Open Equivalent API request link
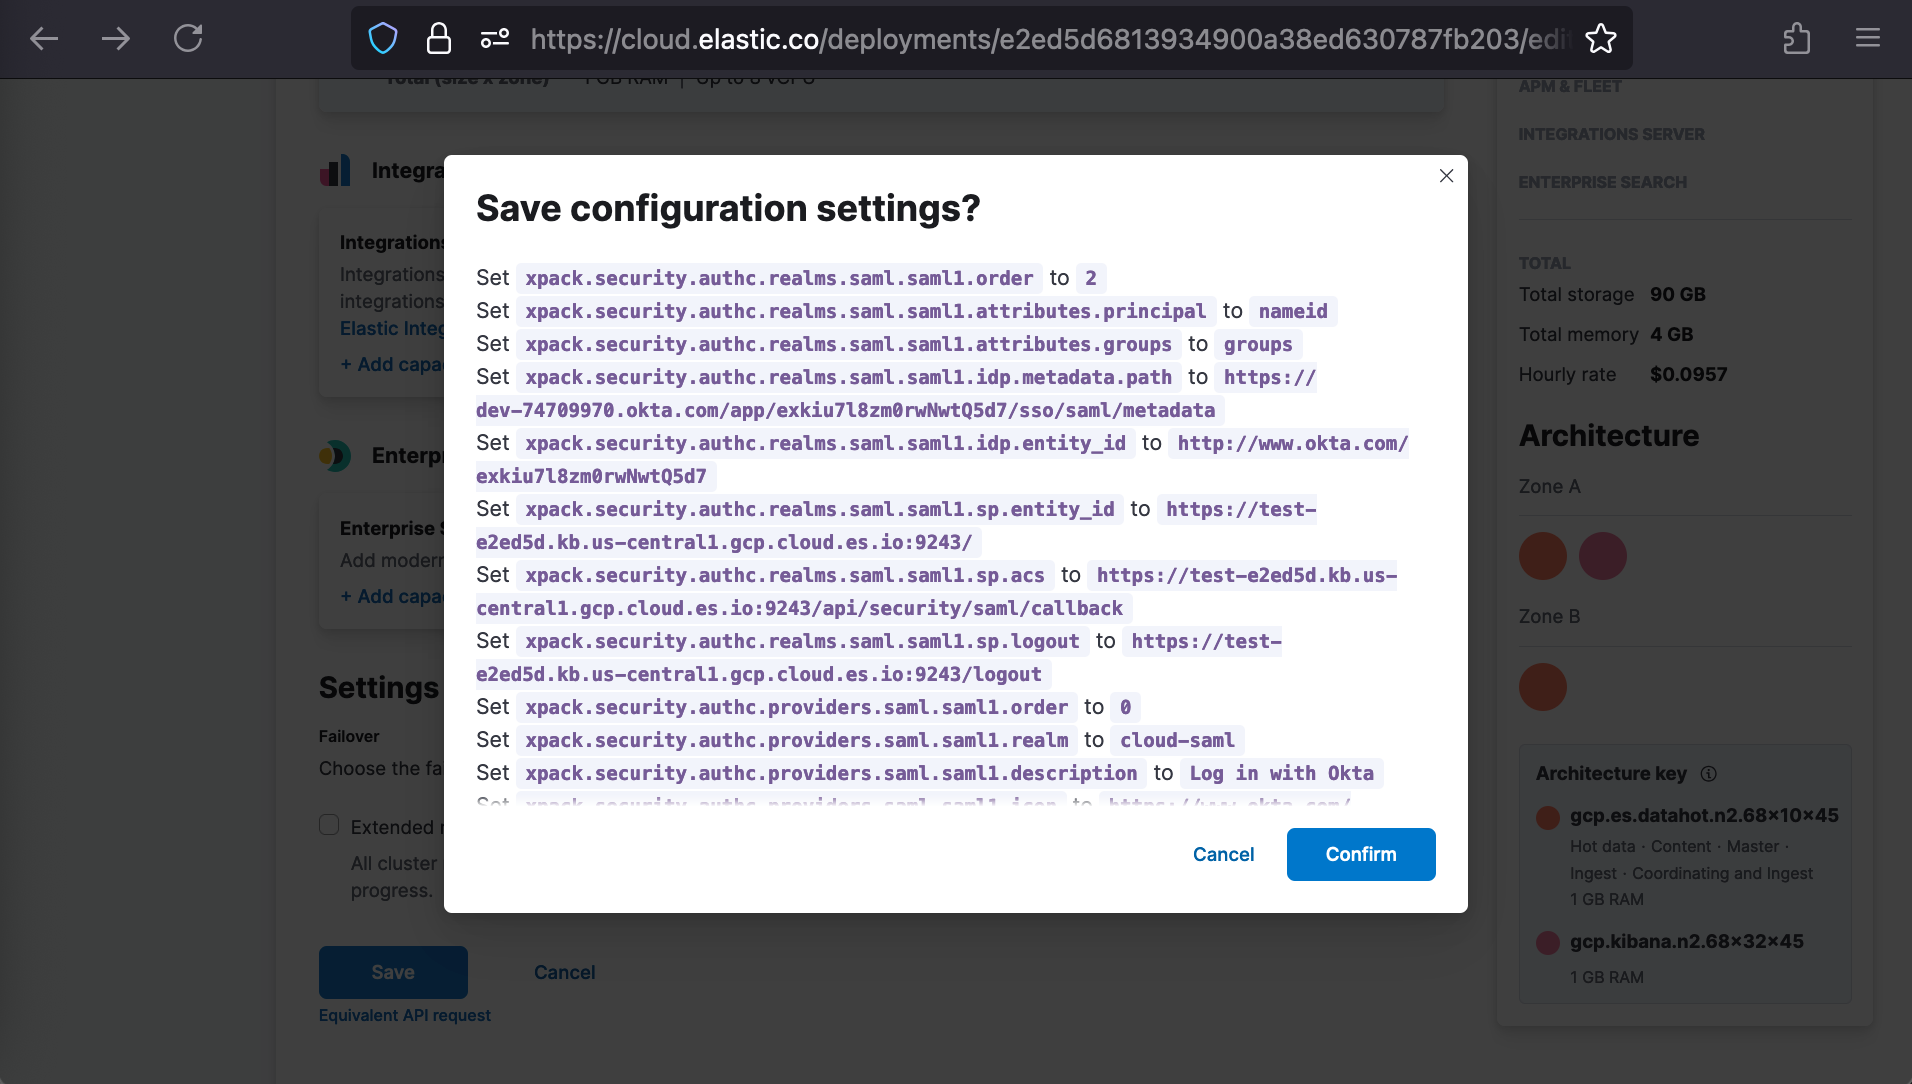 point(405,1015)
